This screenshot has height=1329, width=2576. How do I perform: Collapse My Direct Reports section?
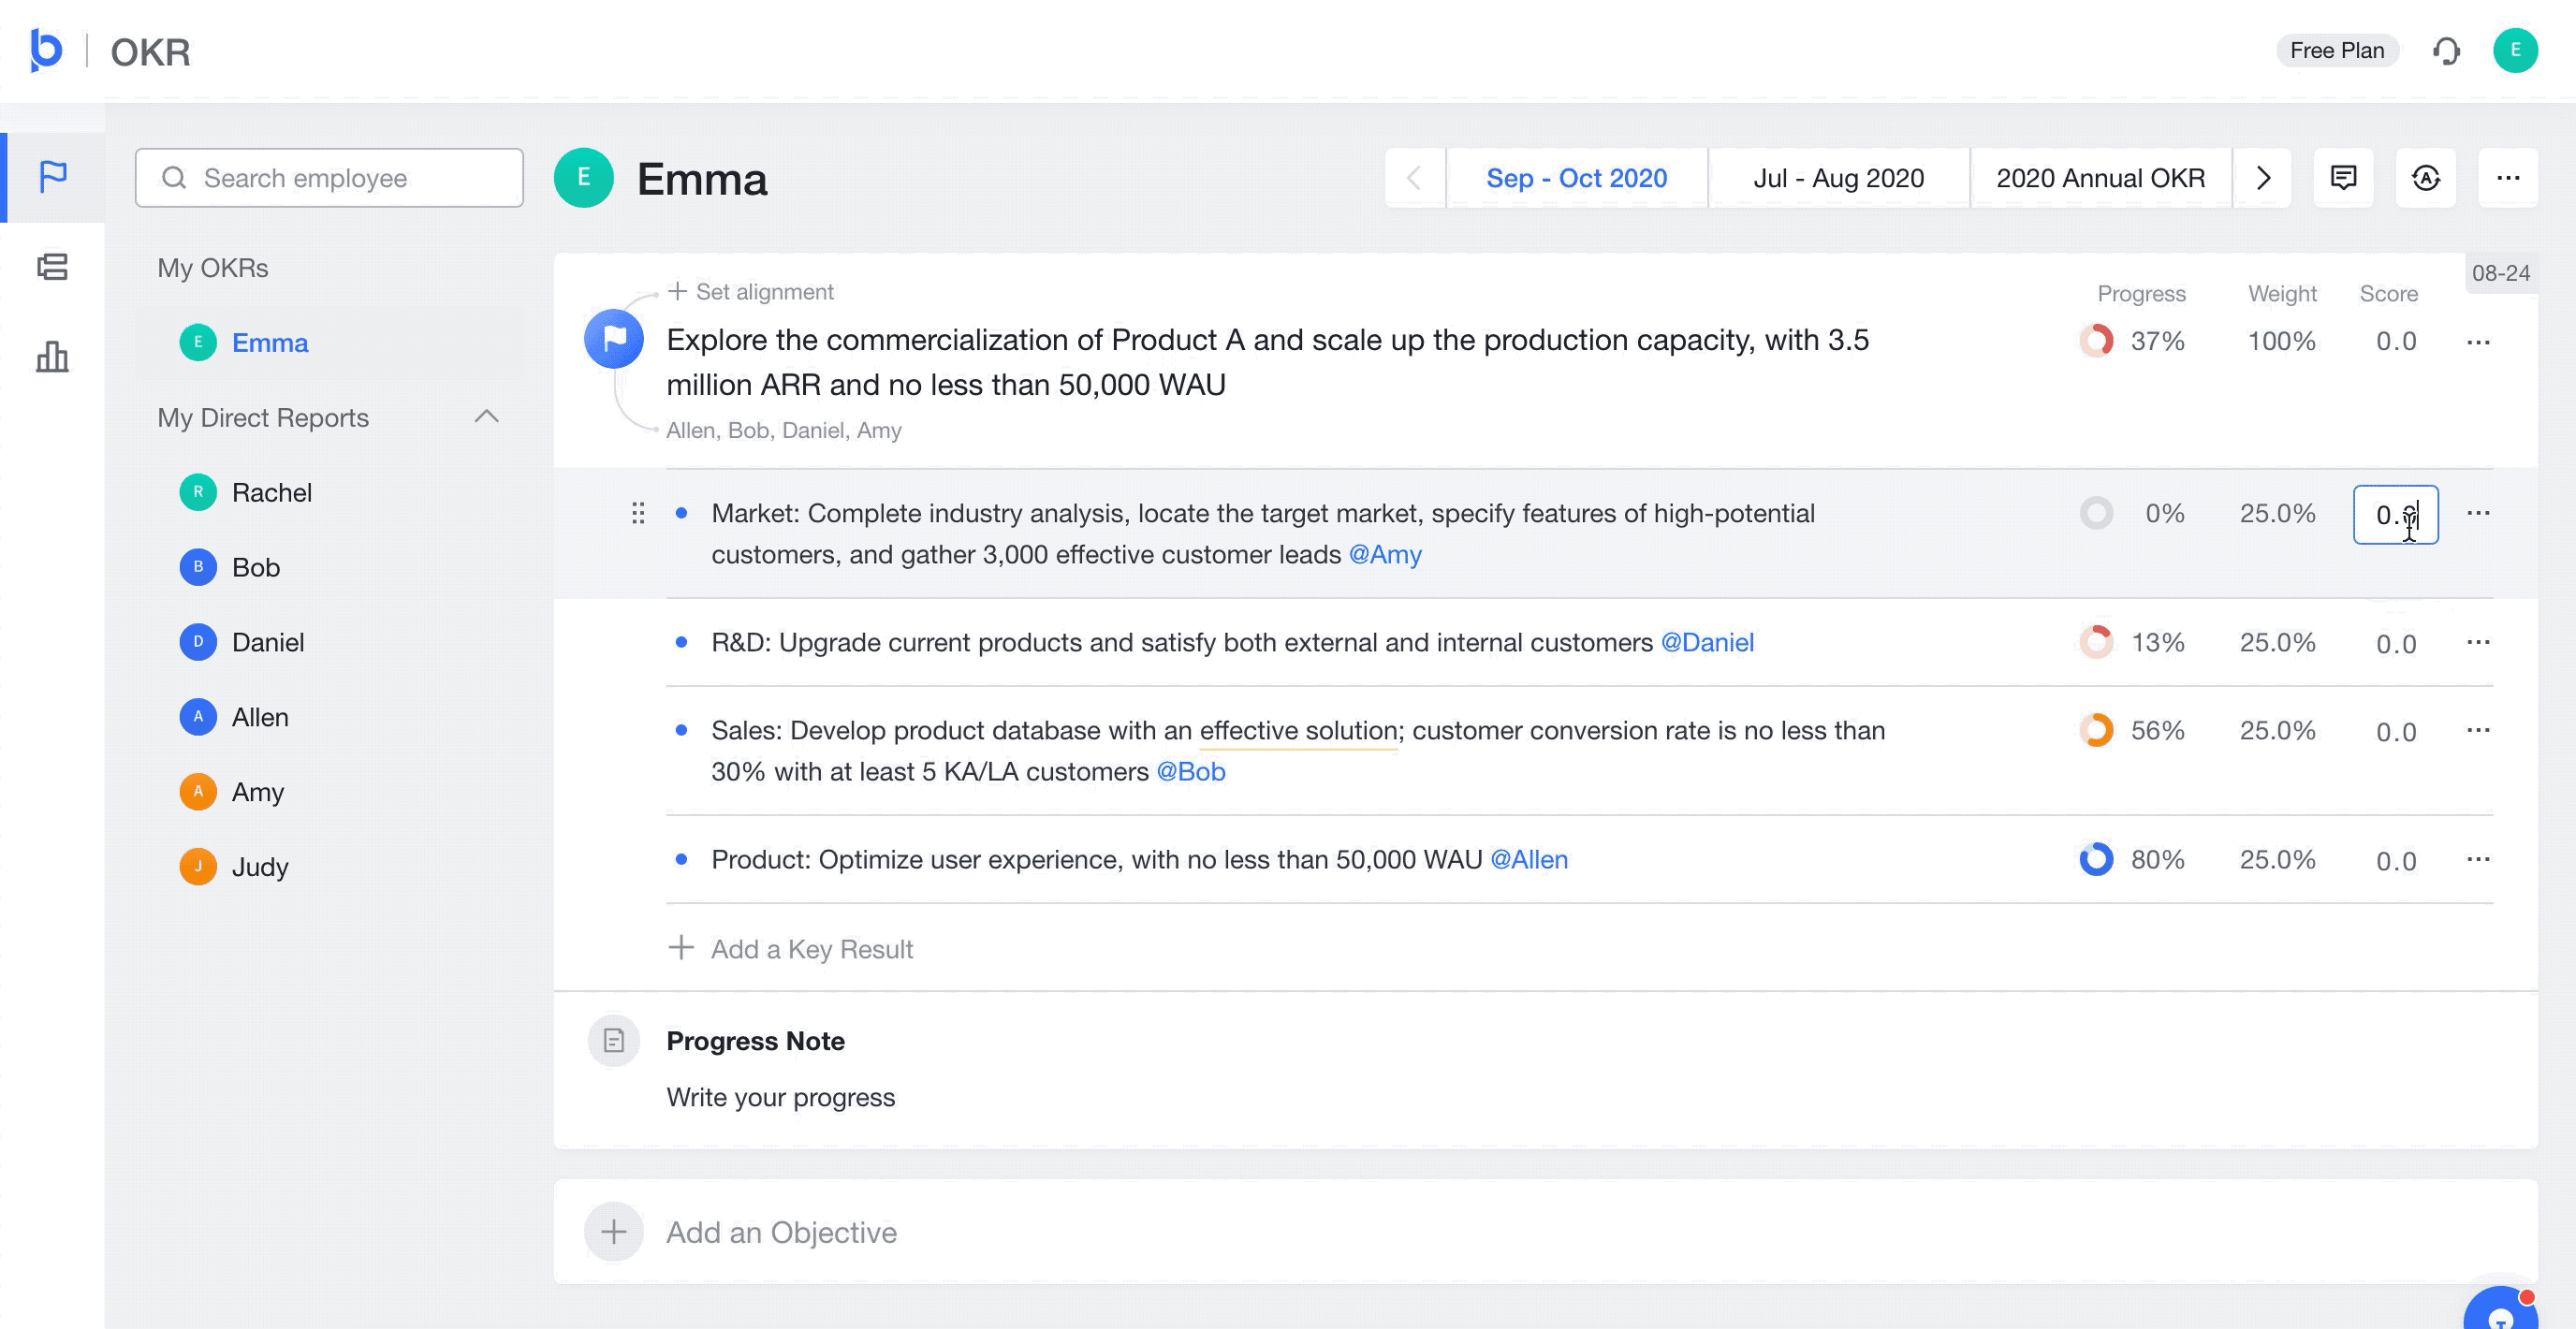[x=487, y=417]
